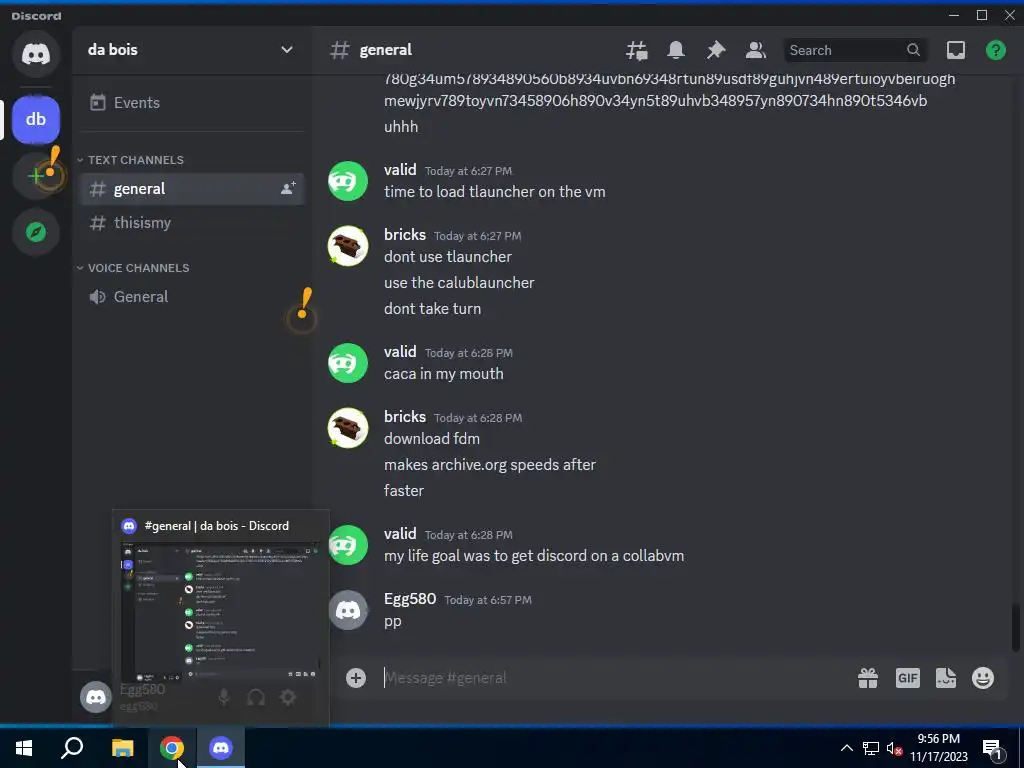Open the emoji picker smiley
This screenshot has height=768, width=1024.
pos(983,678)
